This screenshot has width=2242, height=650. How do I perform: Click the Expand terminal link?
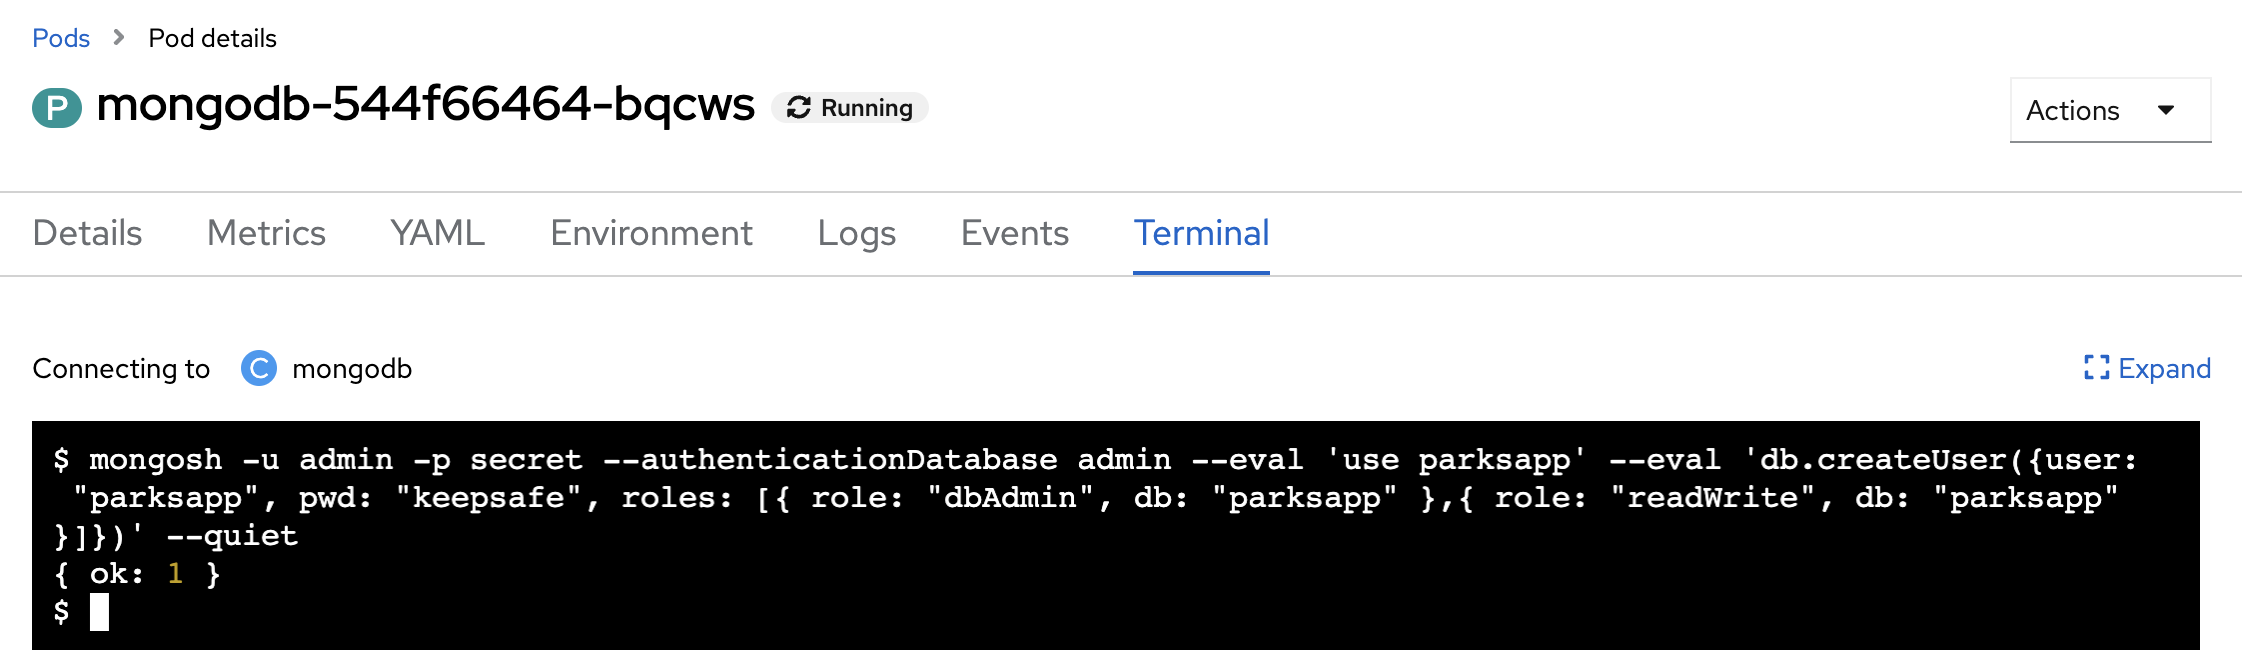pos(2164,369)
